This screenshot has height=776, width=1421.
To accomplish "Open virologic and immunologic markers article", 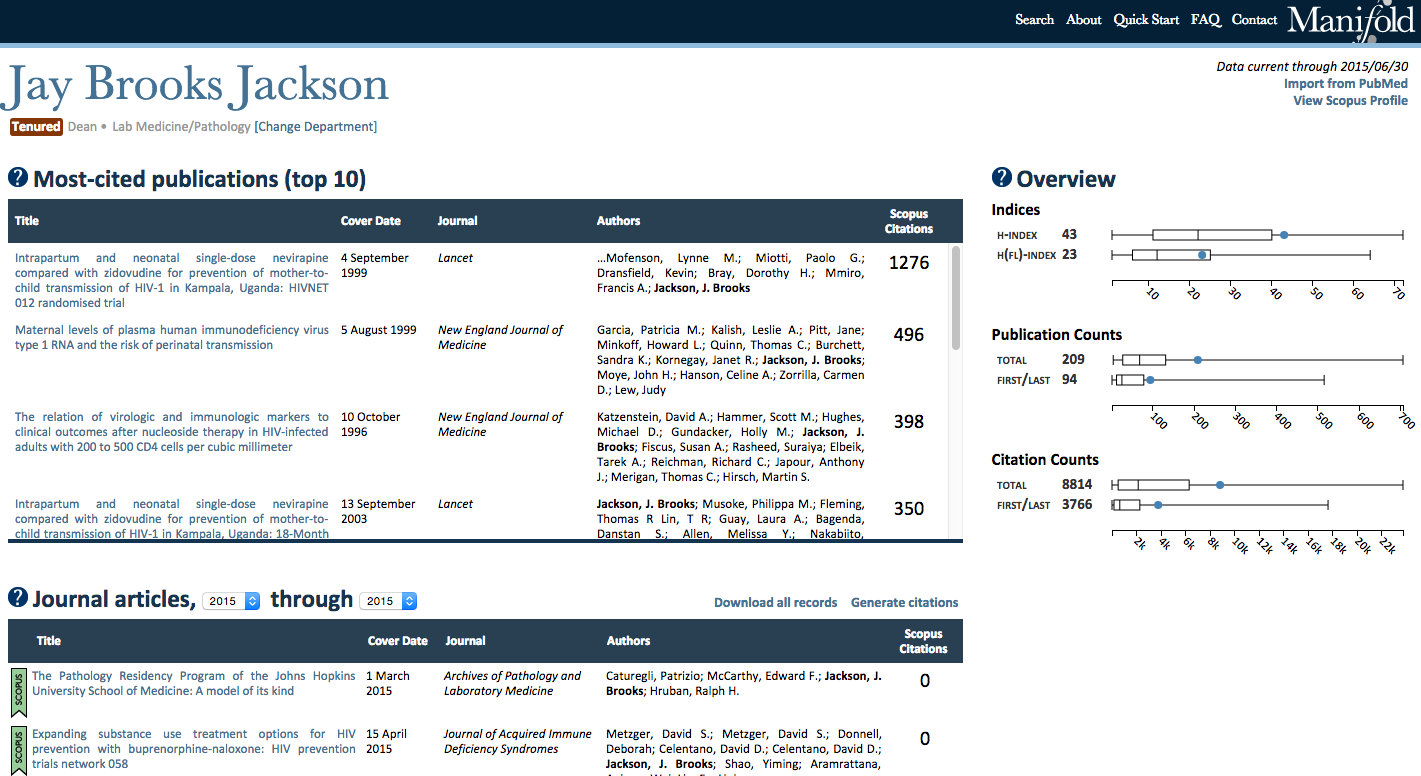I will click(x=172, y=432).
